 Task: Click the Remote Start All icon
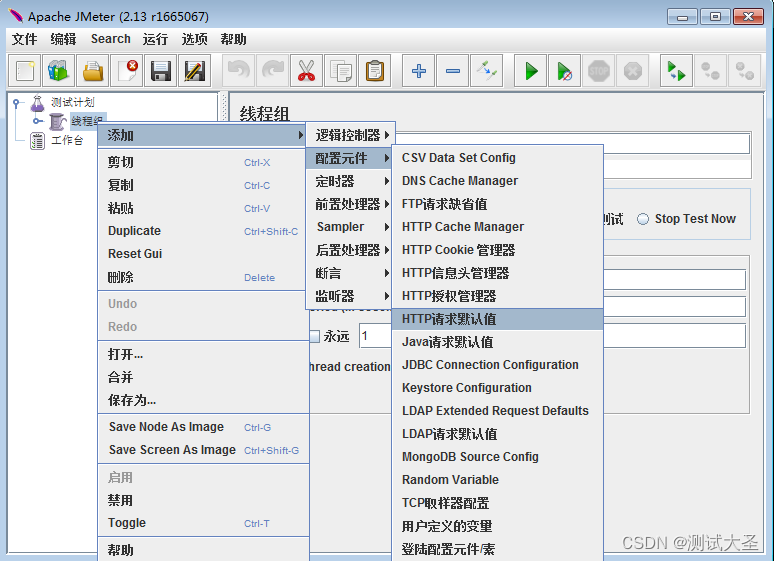click(676, 71)
